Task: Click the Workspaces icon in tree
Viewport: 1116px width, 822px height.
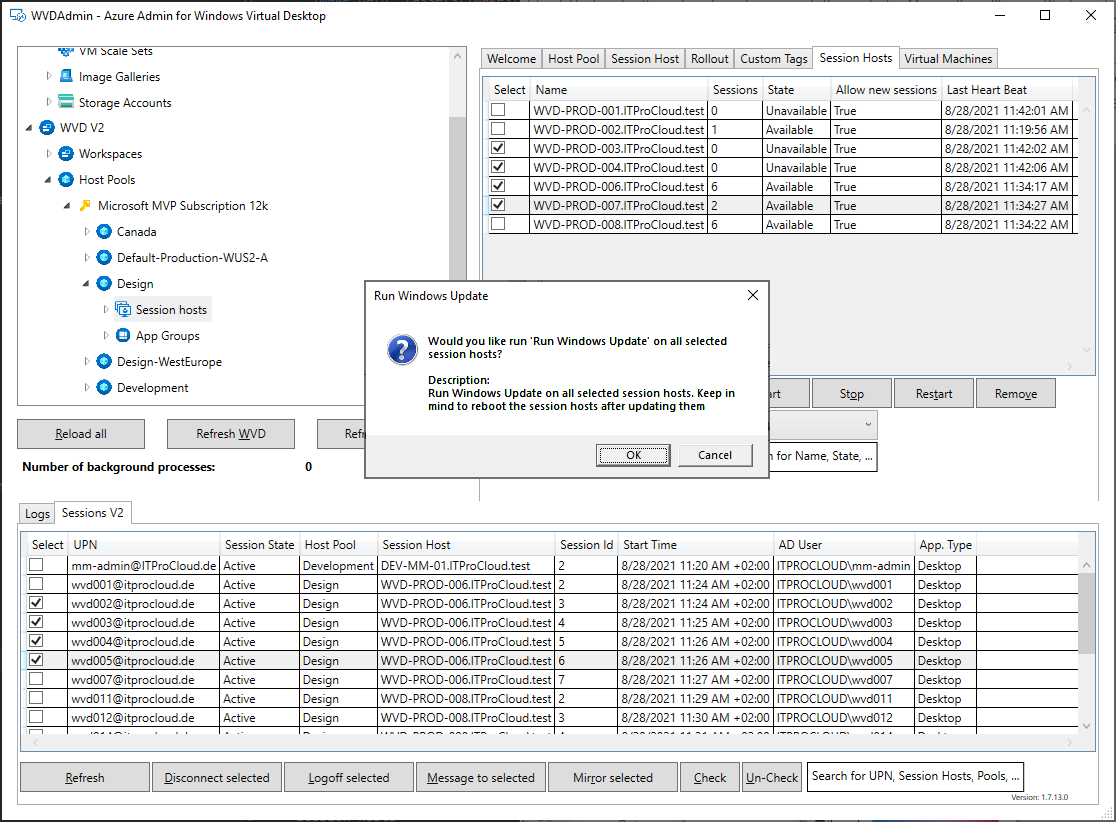Action: [x=66, y=154]
